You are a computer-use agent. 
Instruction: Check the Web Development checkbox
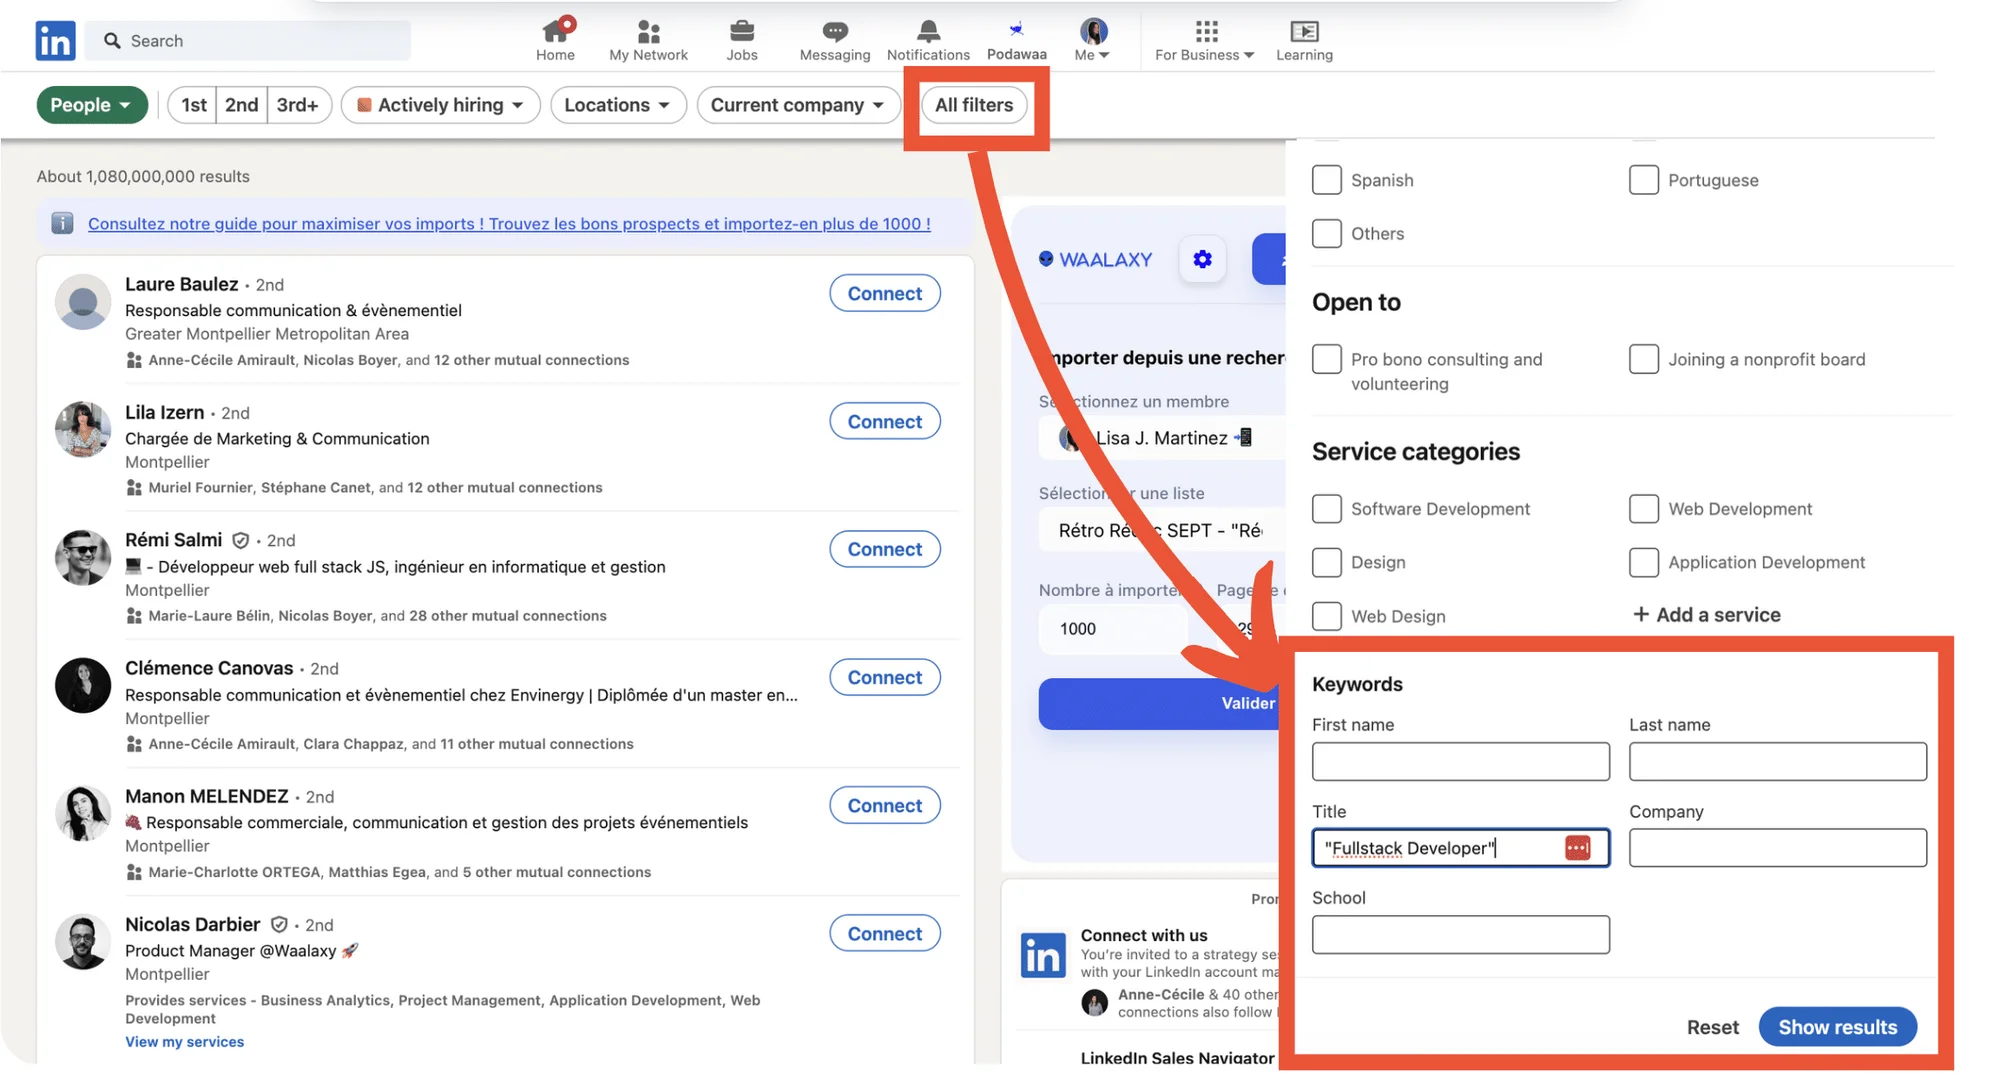coord(1643,508)
